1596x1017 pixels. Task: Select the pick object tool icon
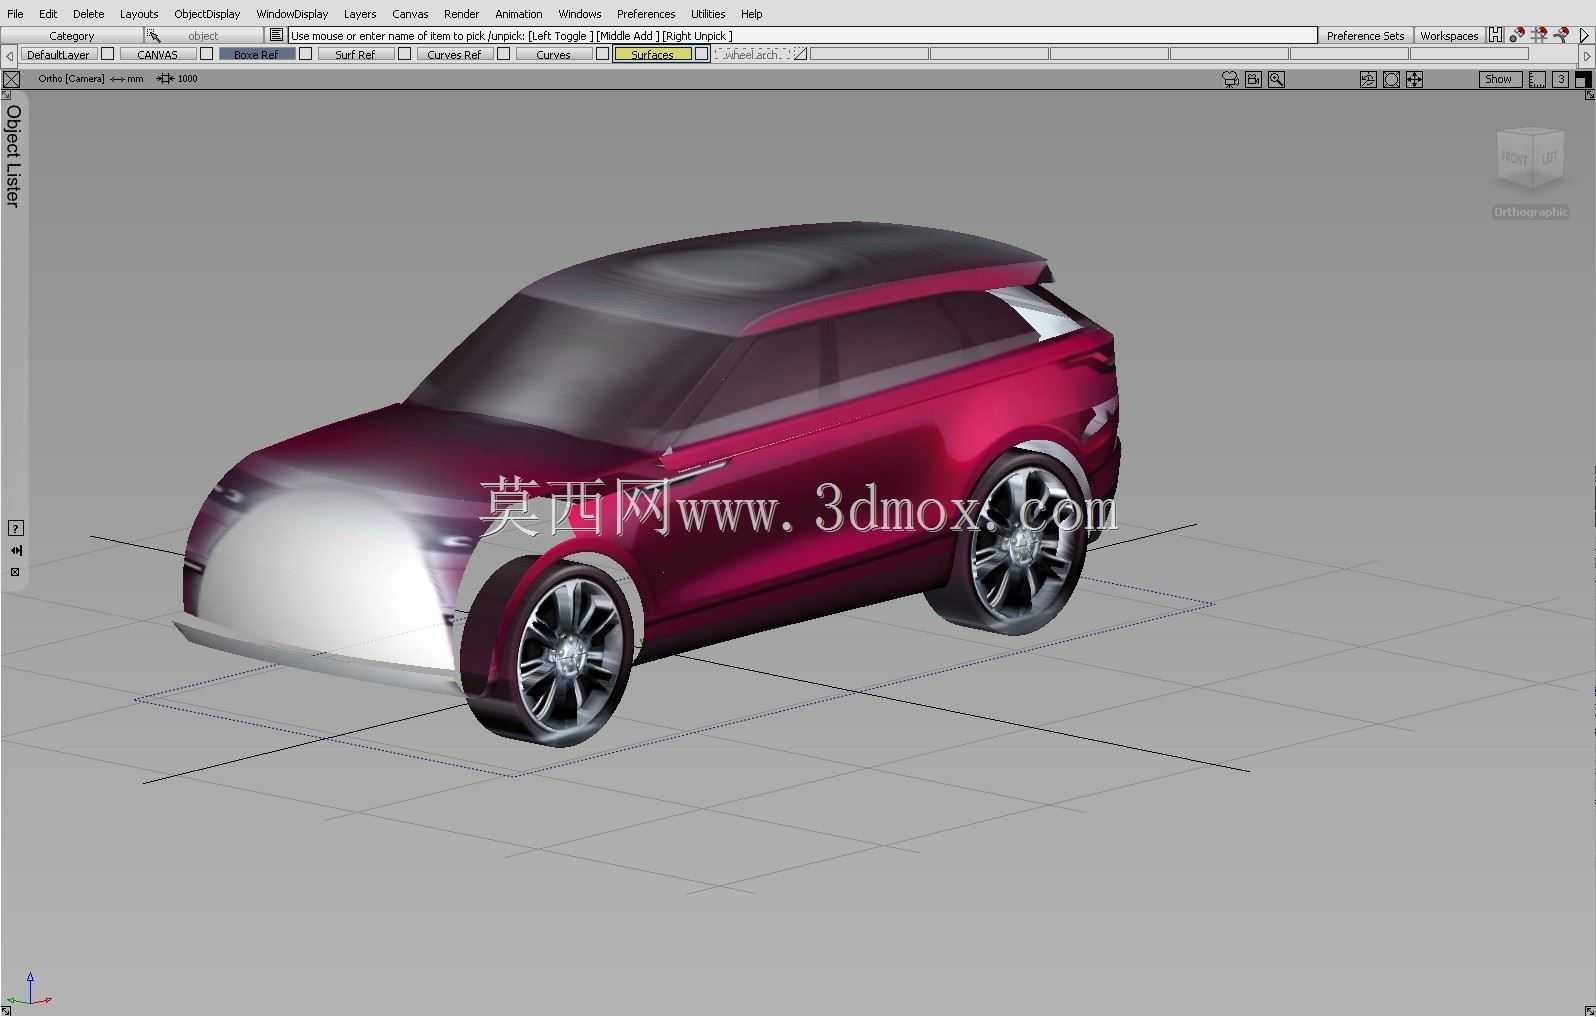coord(154,35)
